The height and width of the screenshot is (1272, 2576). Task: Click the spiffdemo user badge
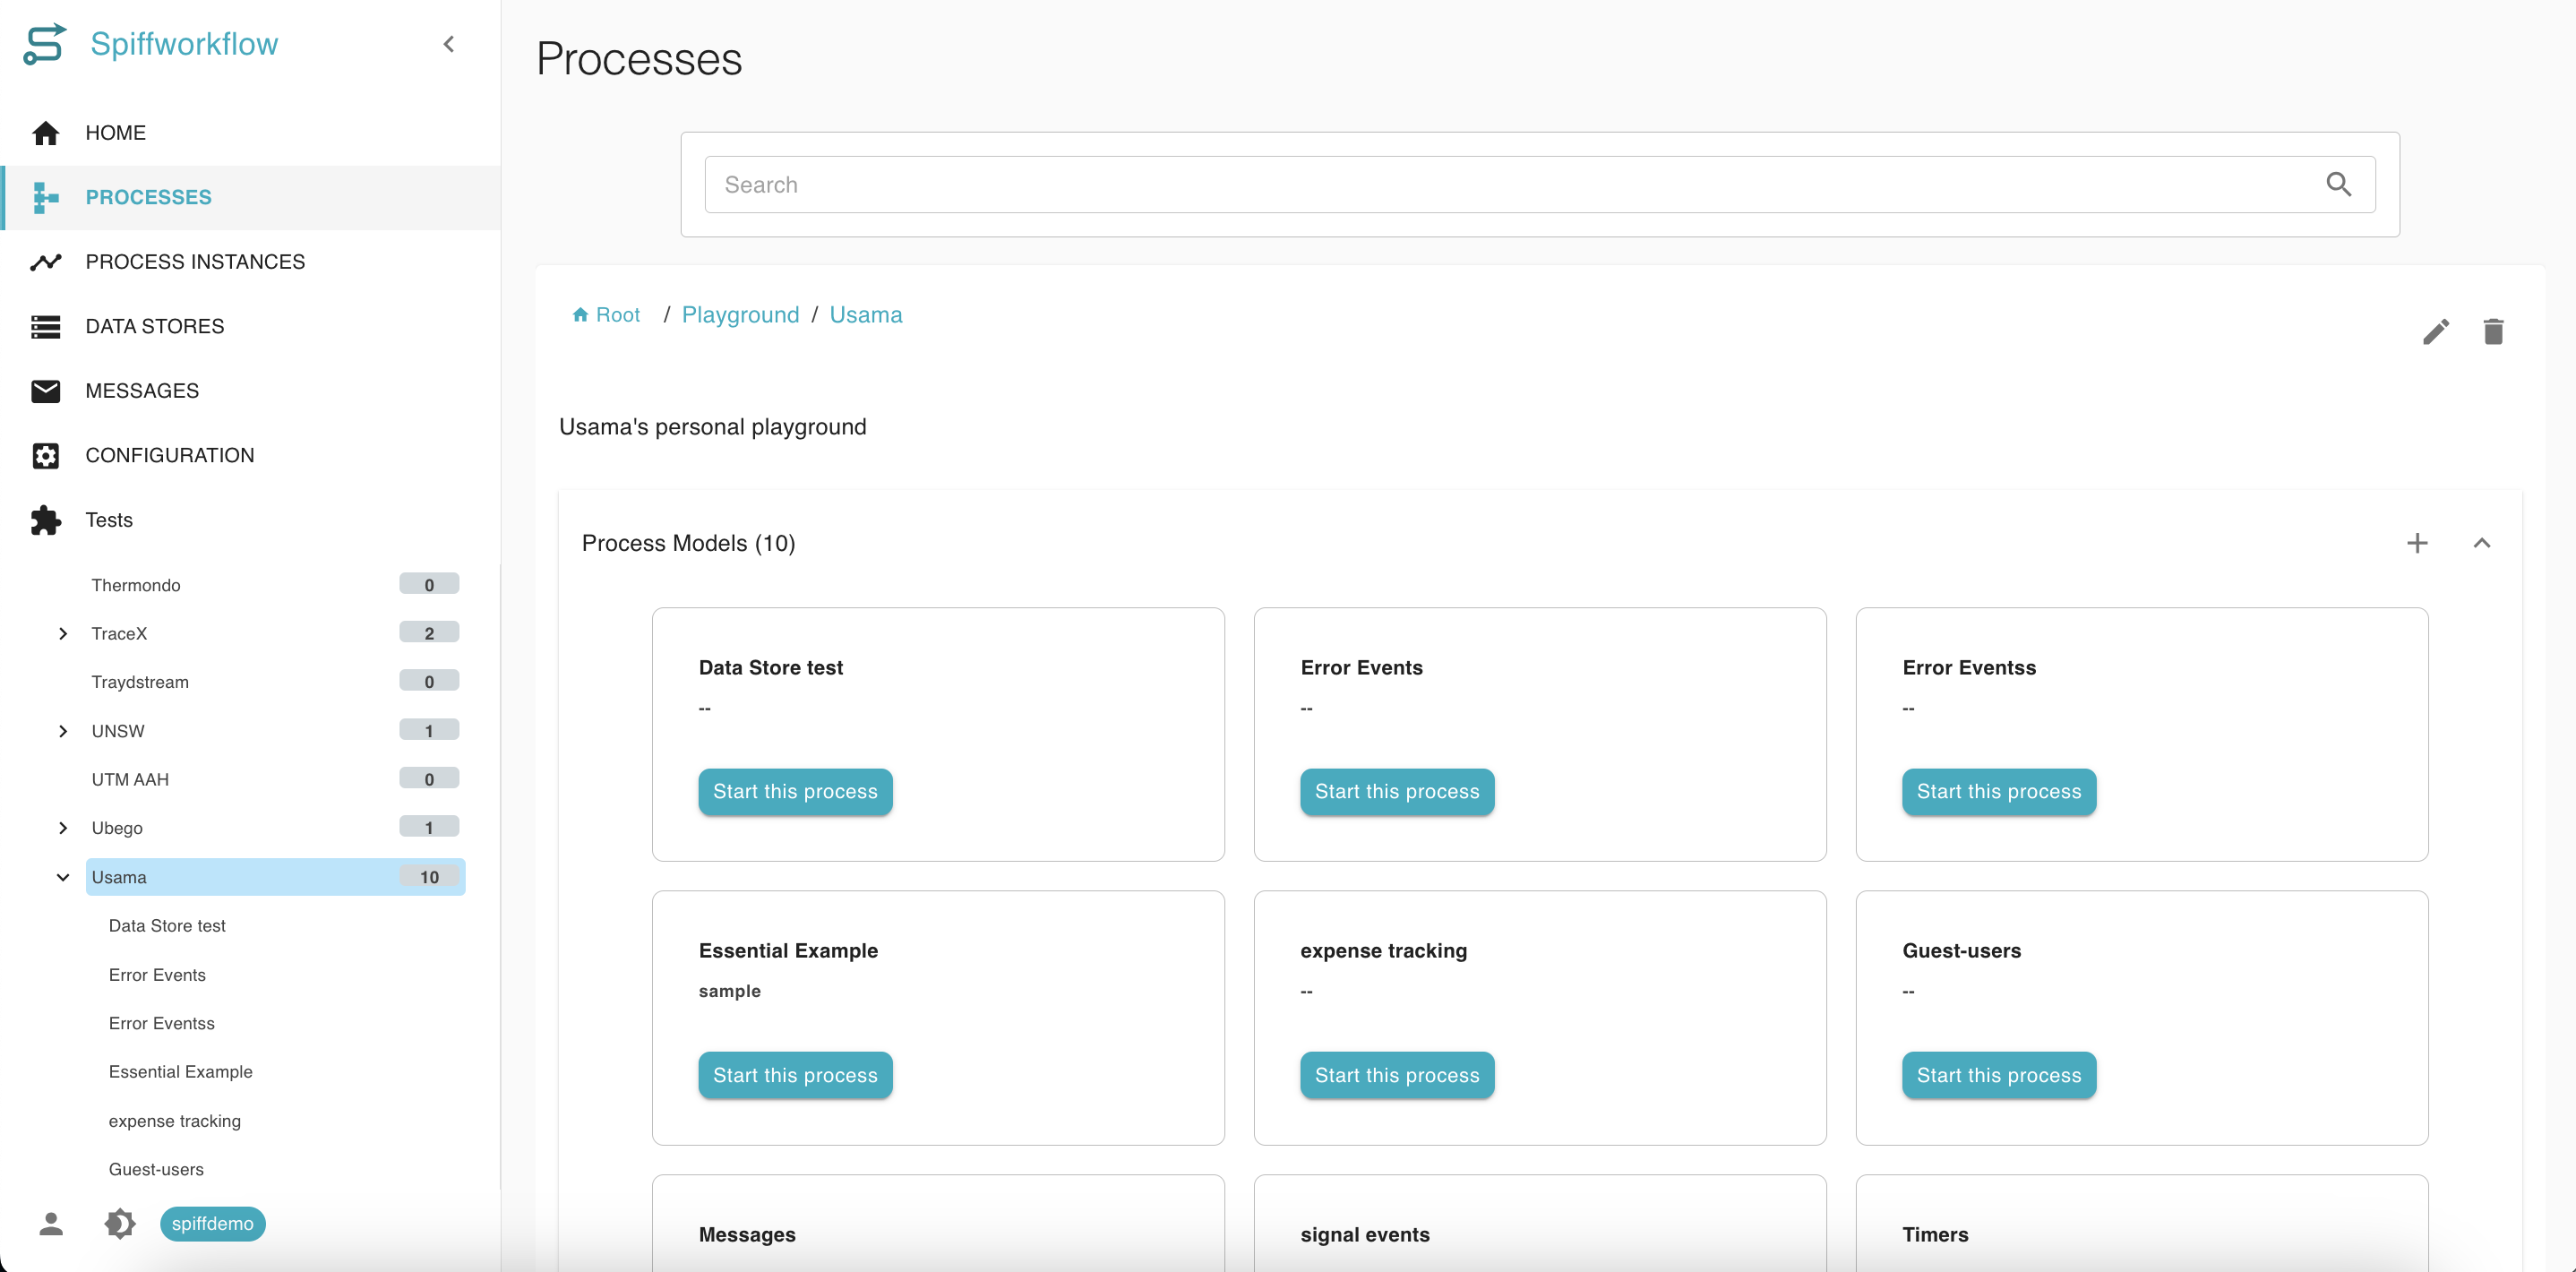coord(212,1223)
